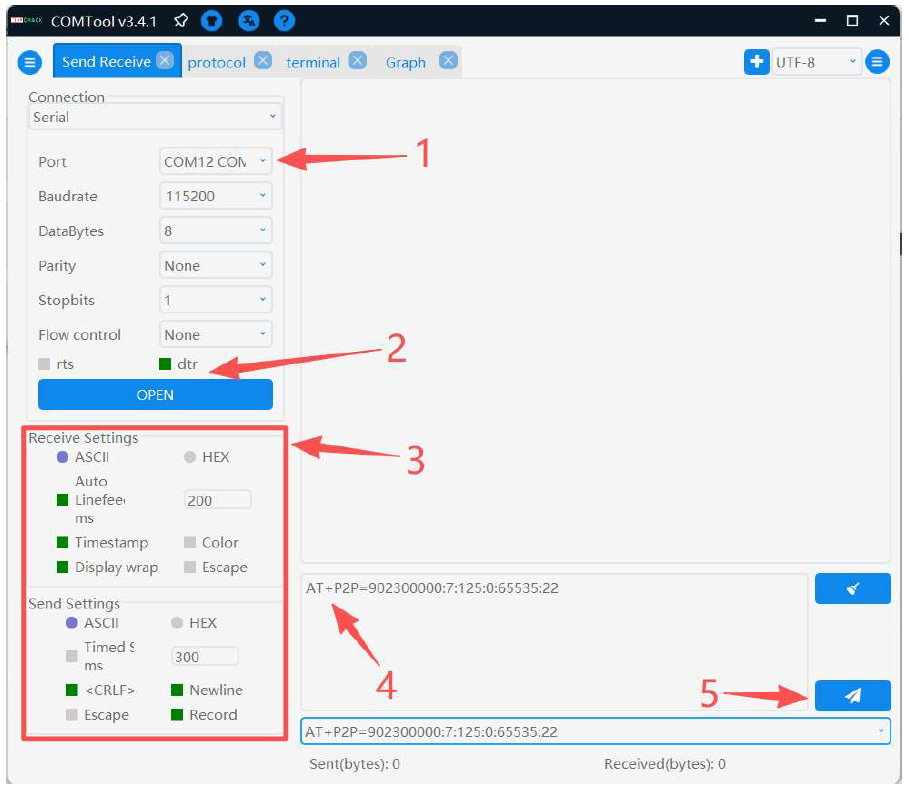The width and height of the screenshot is (909, 791).
Task: Open the help question mark icon
Action: [x=284, y=21]
